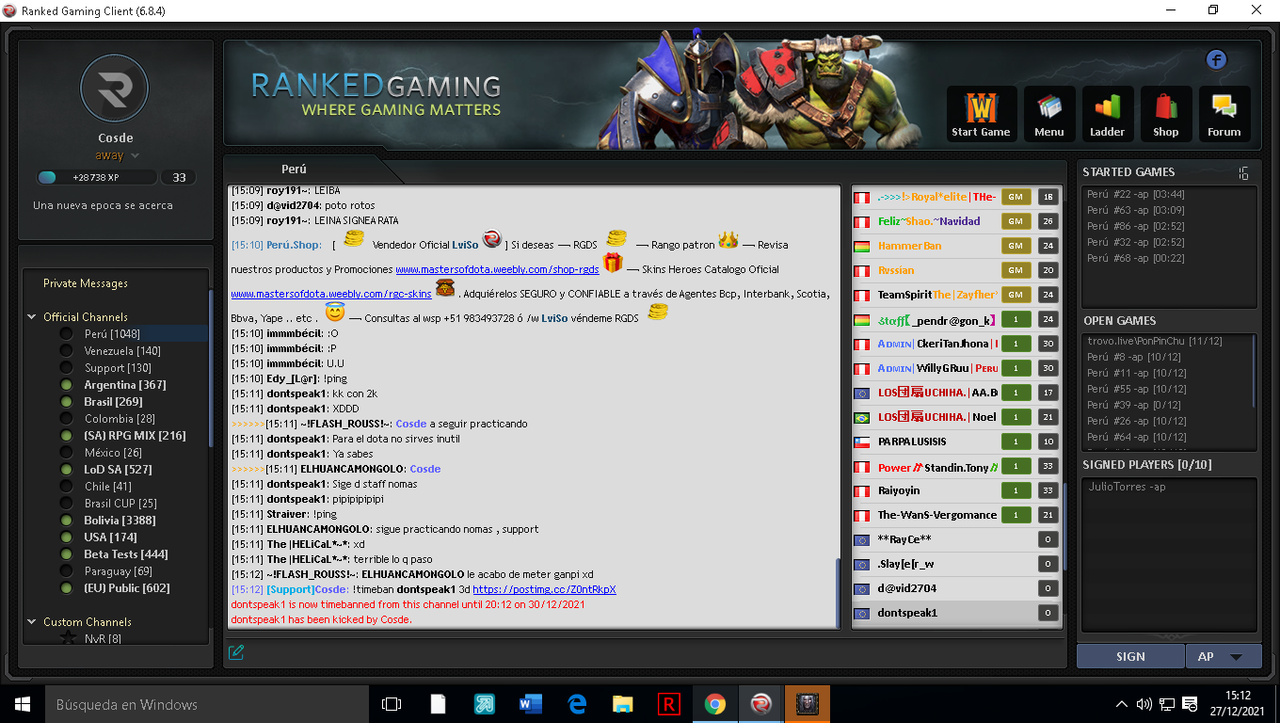
Task: Switch to the Perú chat tab
Action: click(294, 169)
